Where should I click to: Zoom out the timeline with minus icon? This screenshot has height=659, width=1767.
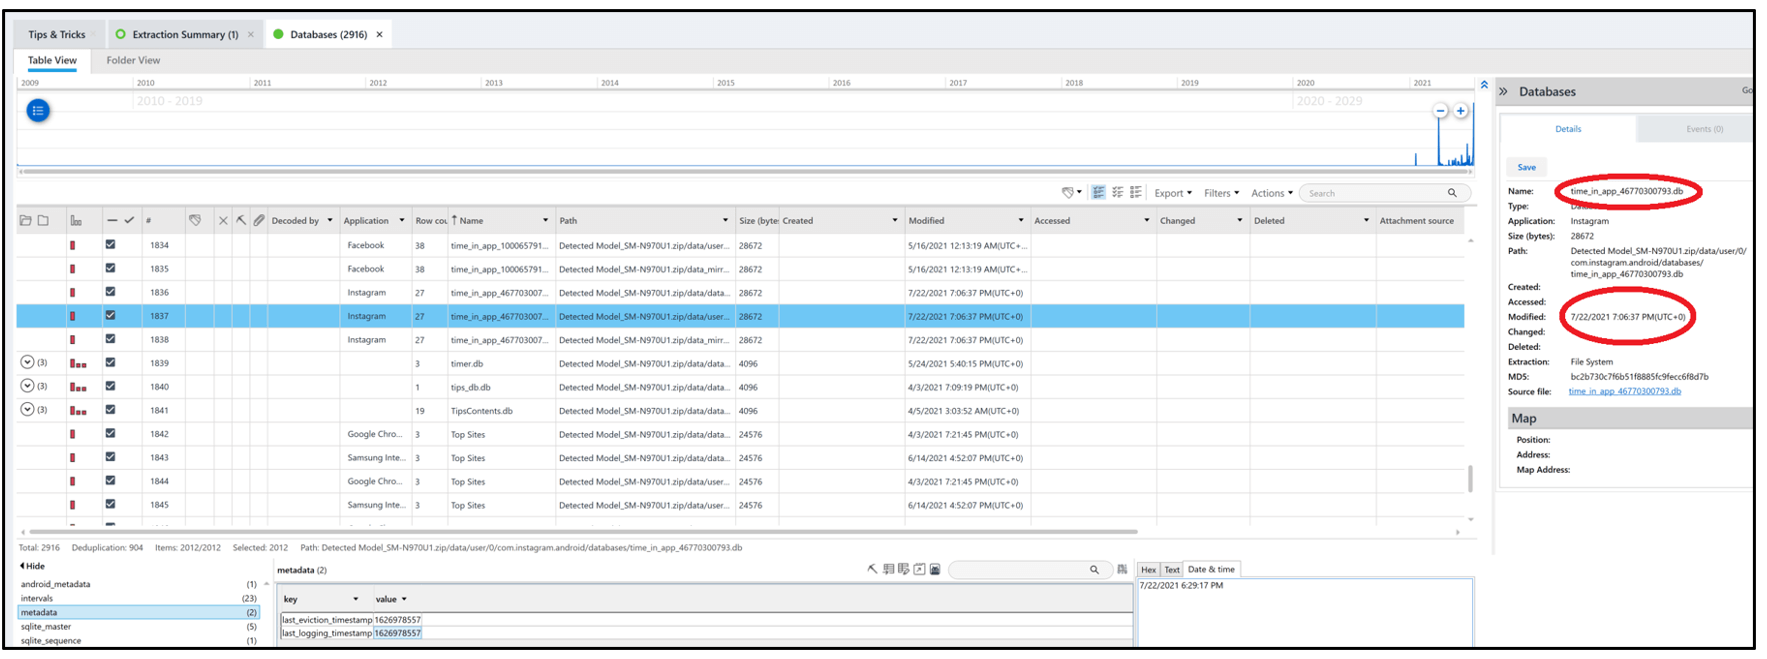tap(1441, 111)
